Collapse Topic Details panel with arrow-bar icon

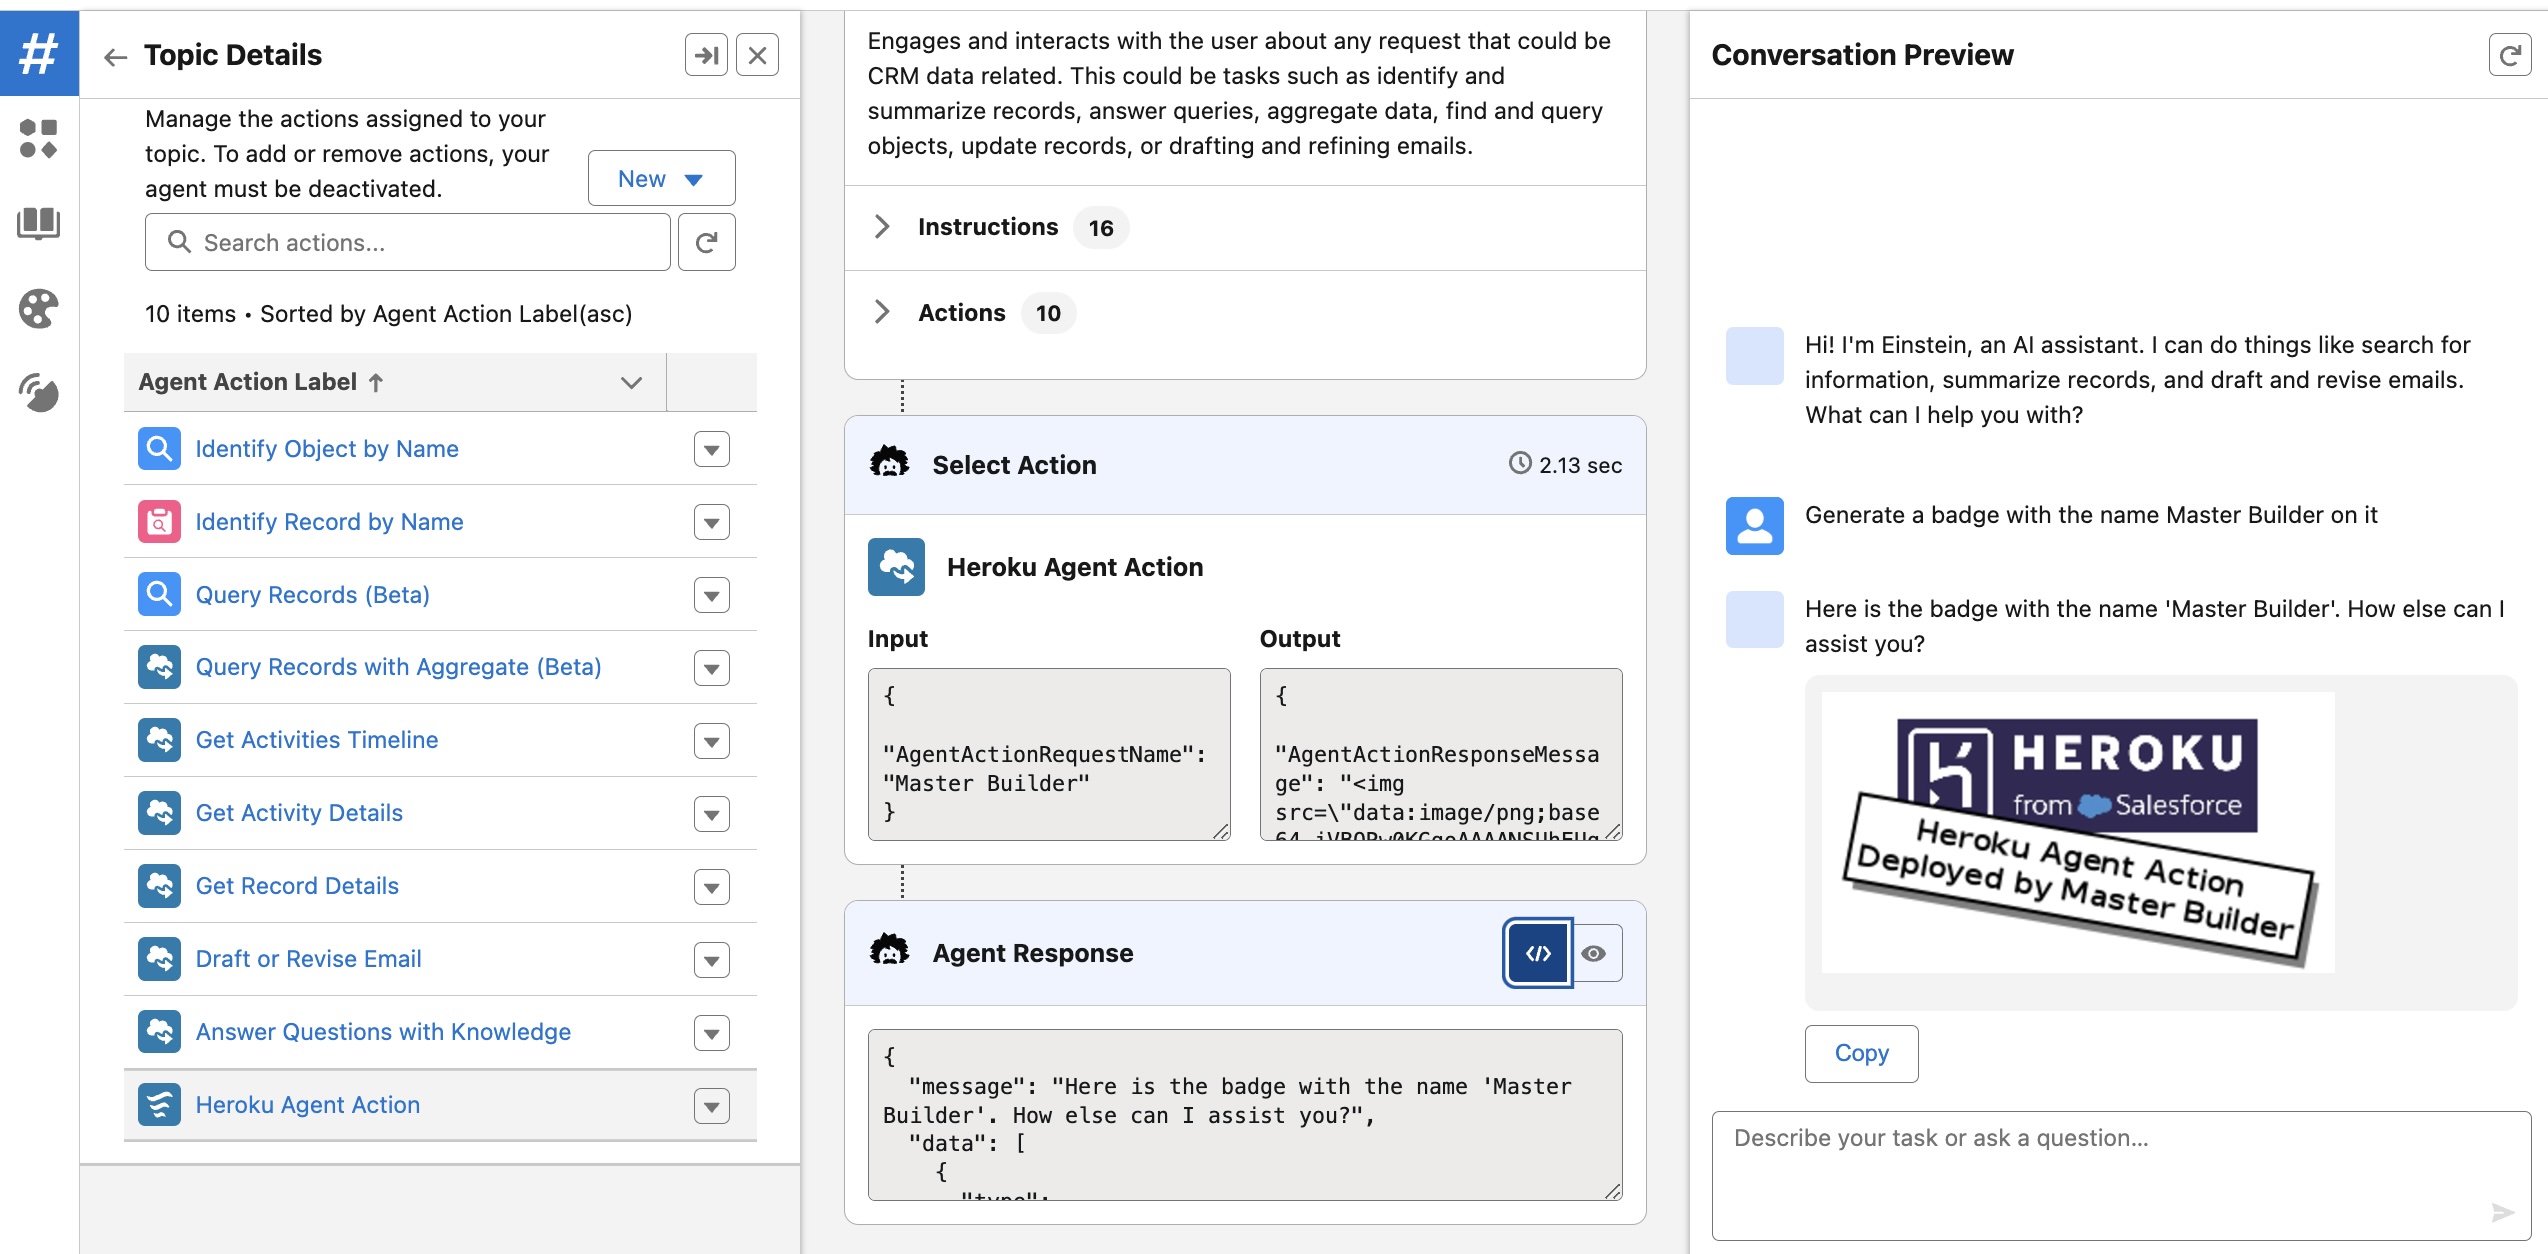point(706,55)
